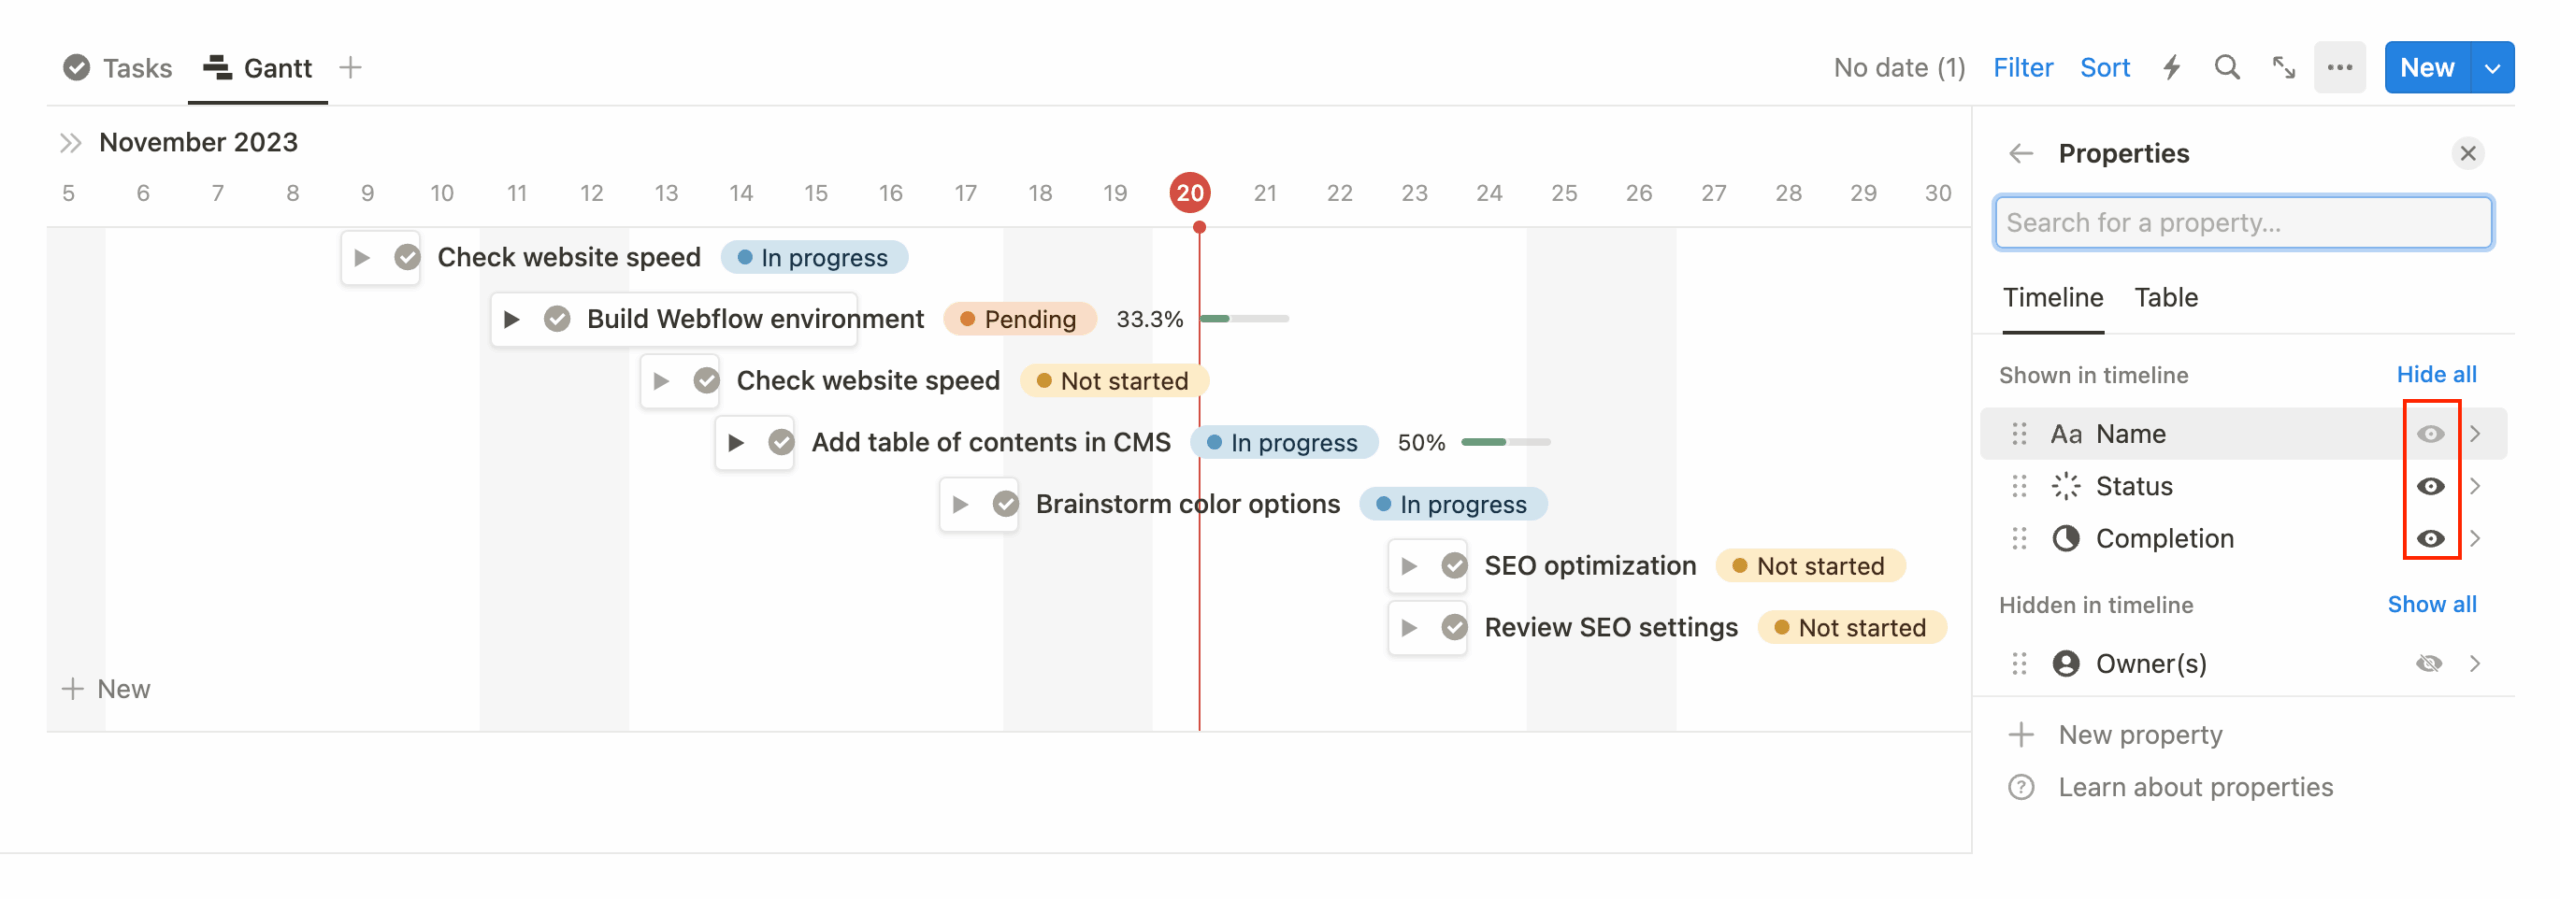Click the plus icon to add view
Viewport: 2560px width, 899px height.
point(350,68)
